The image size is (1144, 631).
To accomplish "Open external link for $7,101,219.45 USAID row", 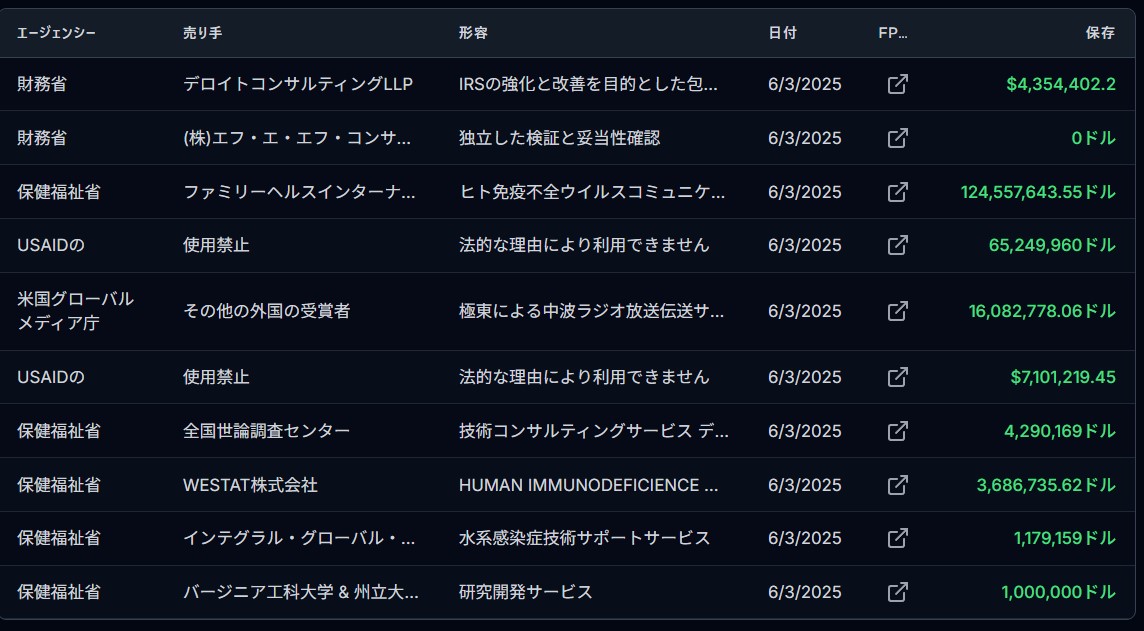I will point(897,377).
